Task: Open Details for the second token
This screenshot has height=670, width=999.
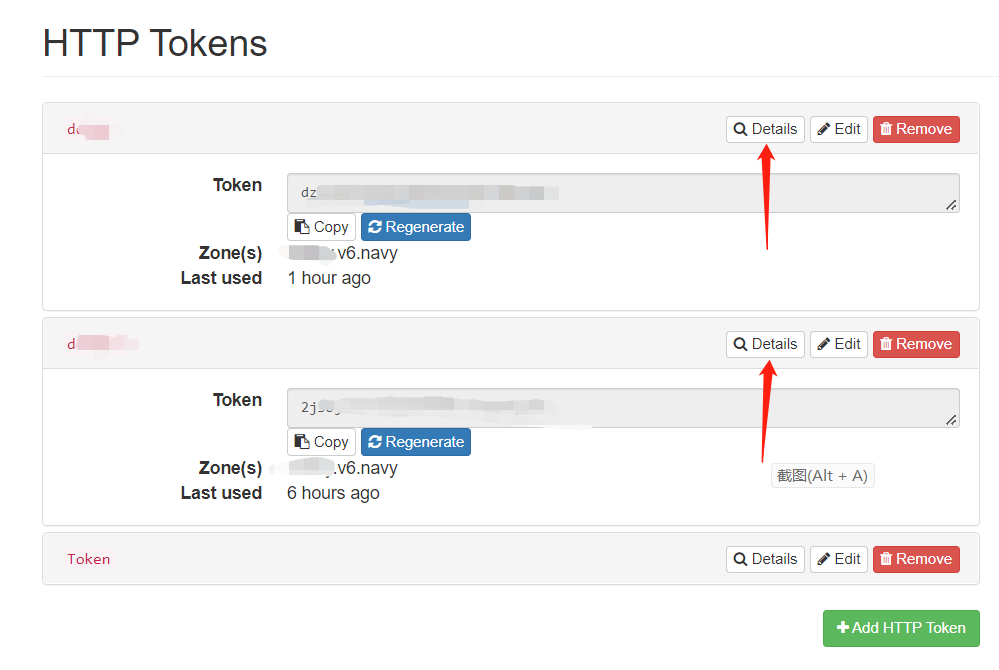Action: 765,344
